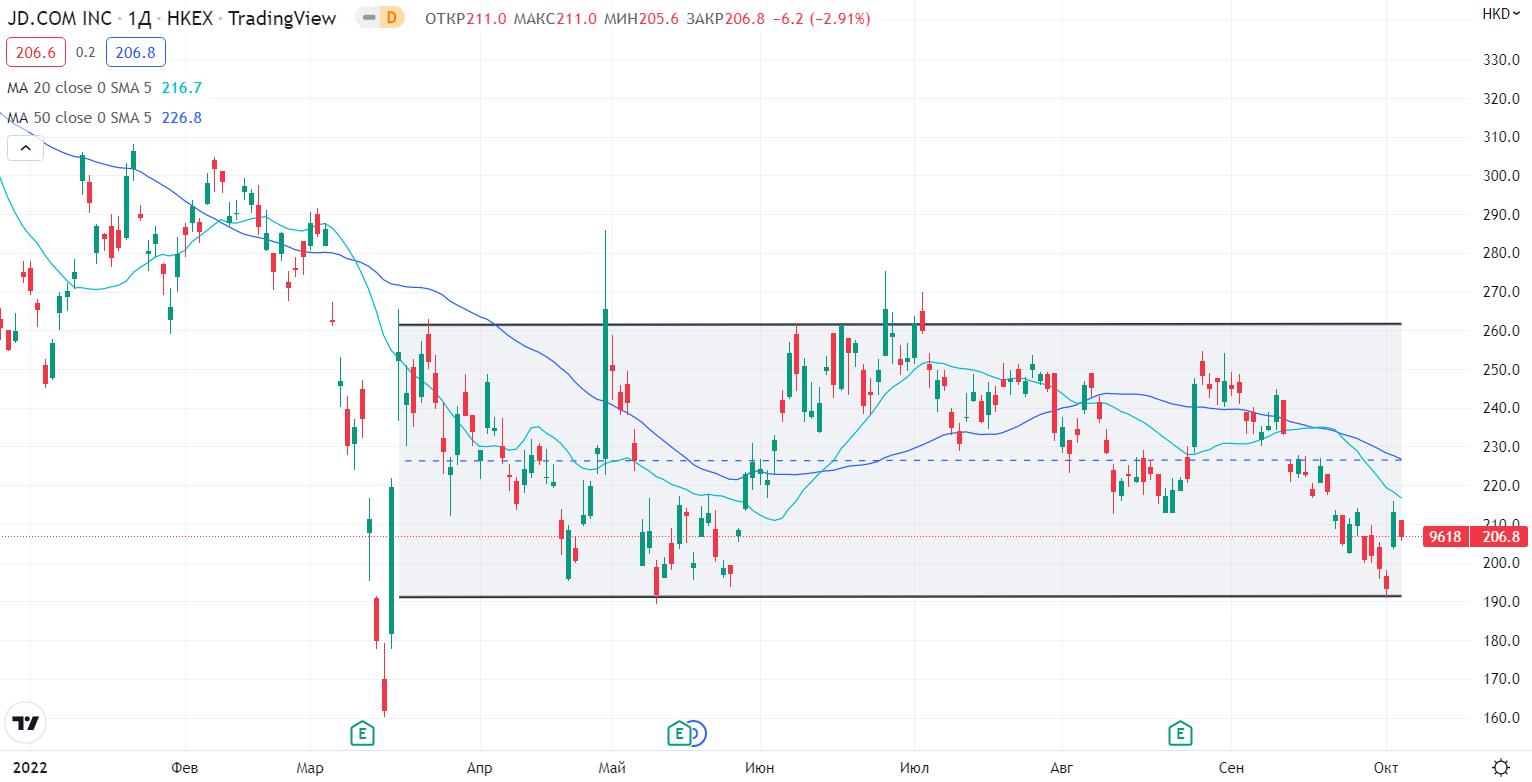Toggle MA 50 indicator legend
Viewport: 1532px width, 782px height.
[80, 118]
